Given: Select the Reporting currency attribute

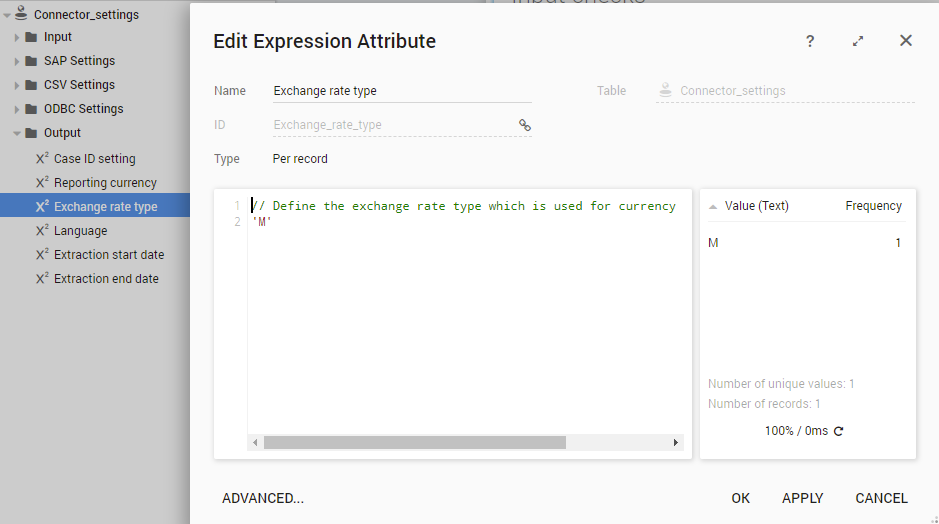Looking at the screenshot, I should pos(105,183).
